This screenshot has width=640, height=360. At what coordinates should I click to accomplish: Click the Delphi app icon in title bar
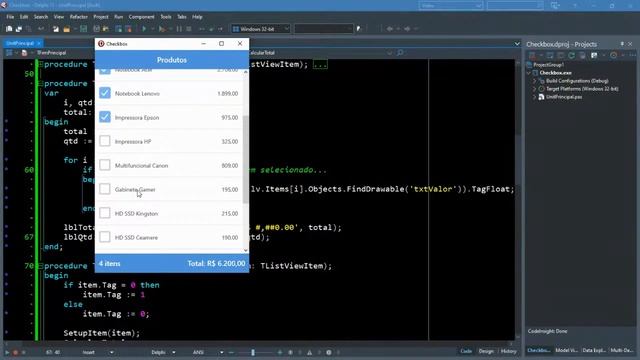[x=4, y=5]
